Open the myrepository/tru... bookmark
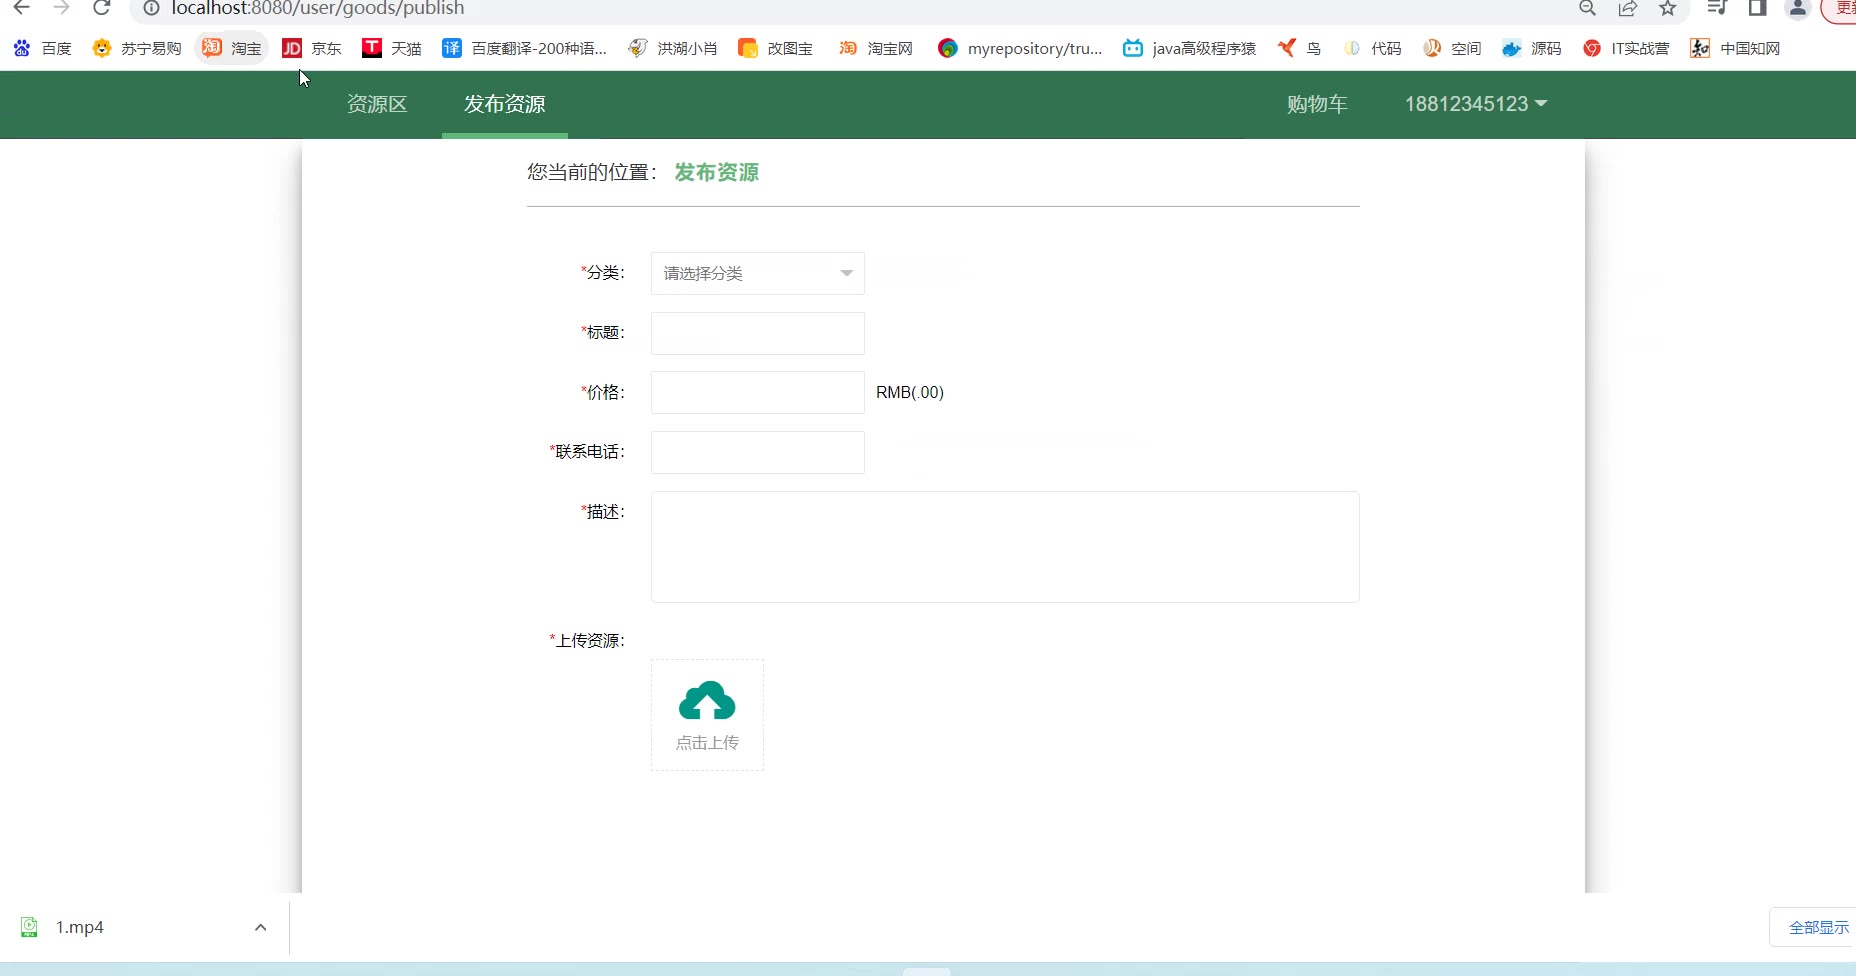 click(x=1020, y=48)
